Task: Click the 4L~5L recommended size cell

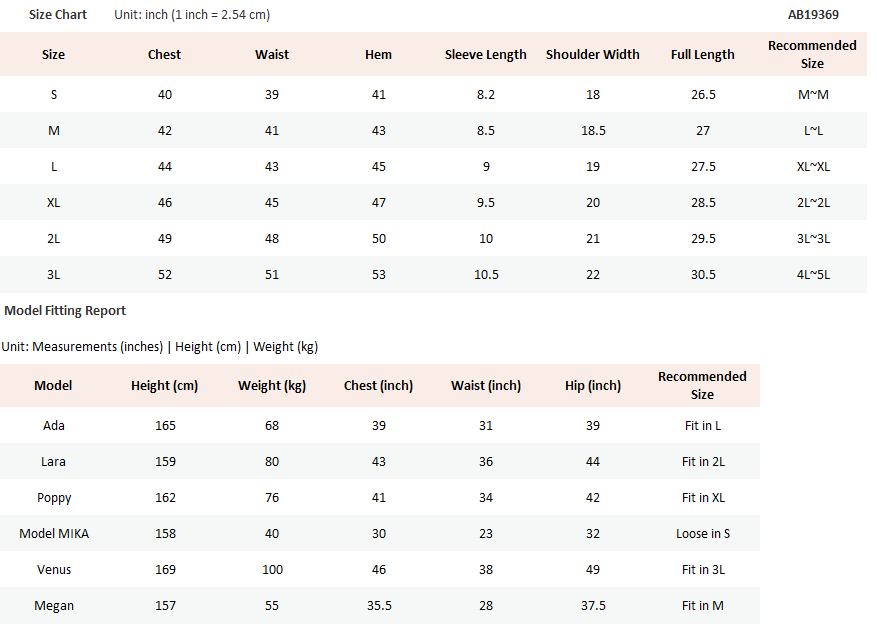Action: (x=813, y=275)
